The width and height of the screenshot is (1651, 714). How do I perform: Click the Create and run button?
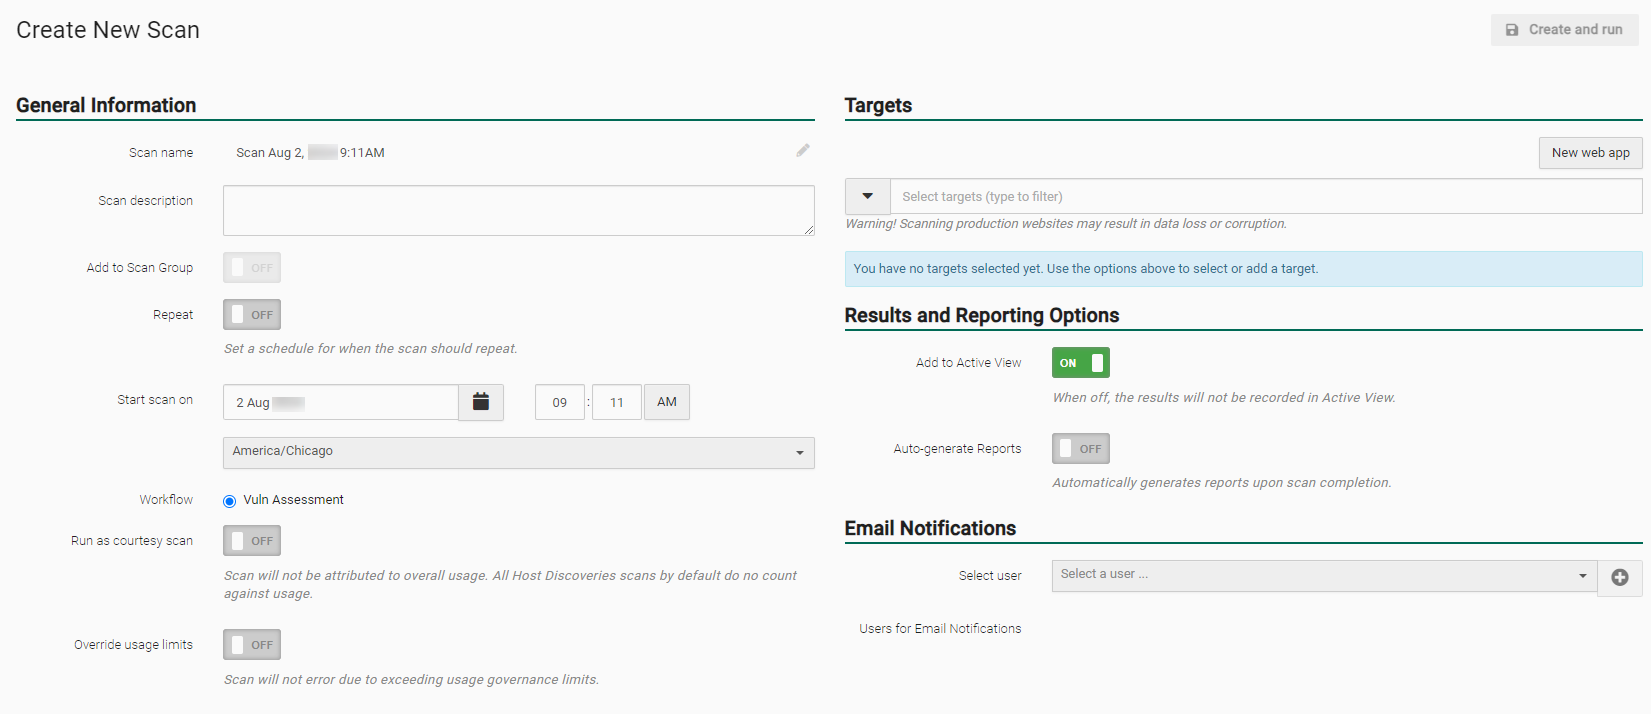(1564, 30)
